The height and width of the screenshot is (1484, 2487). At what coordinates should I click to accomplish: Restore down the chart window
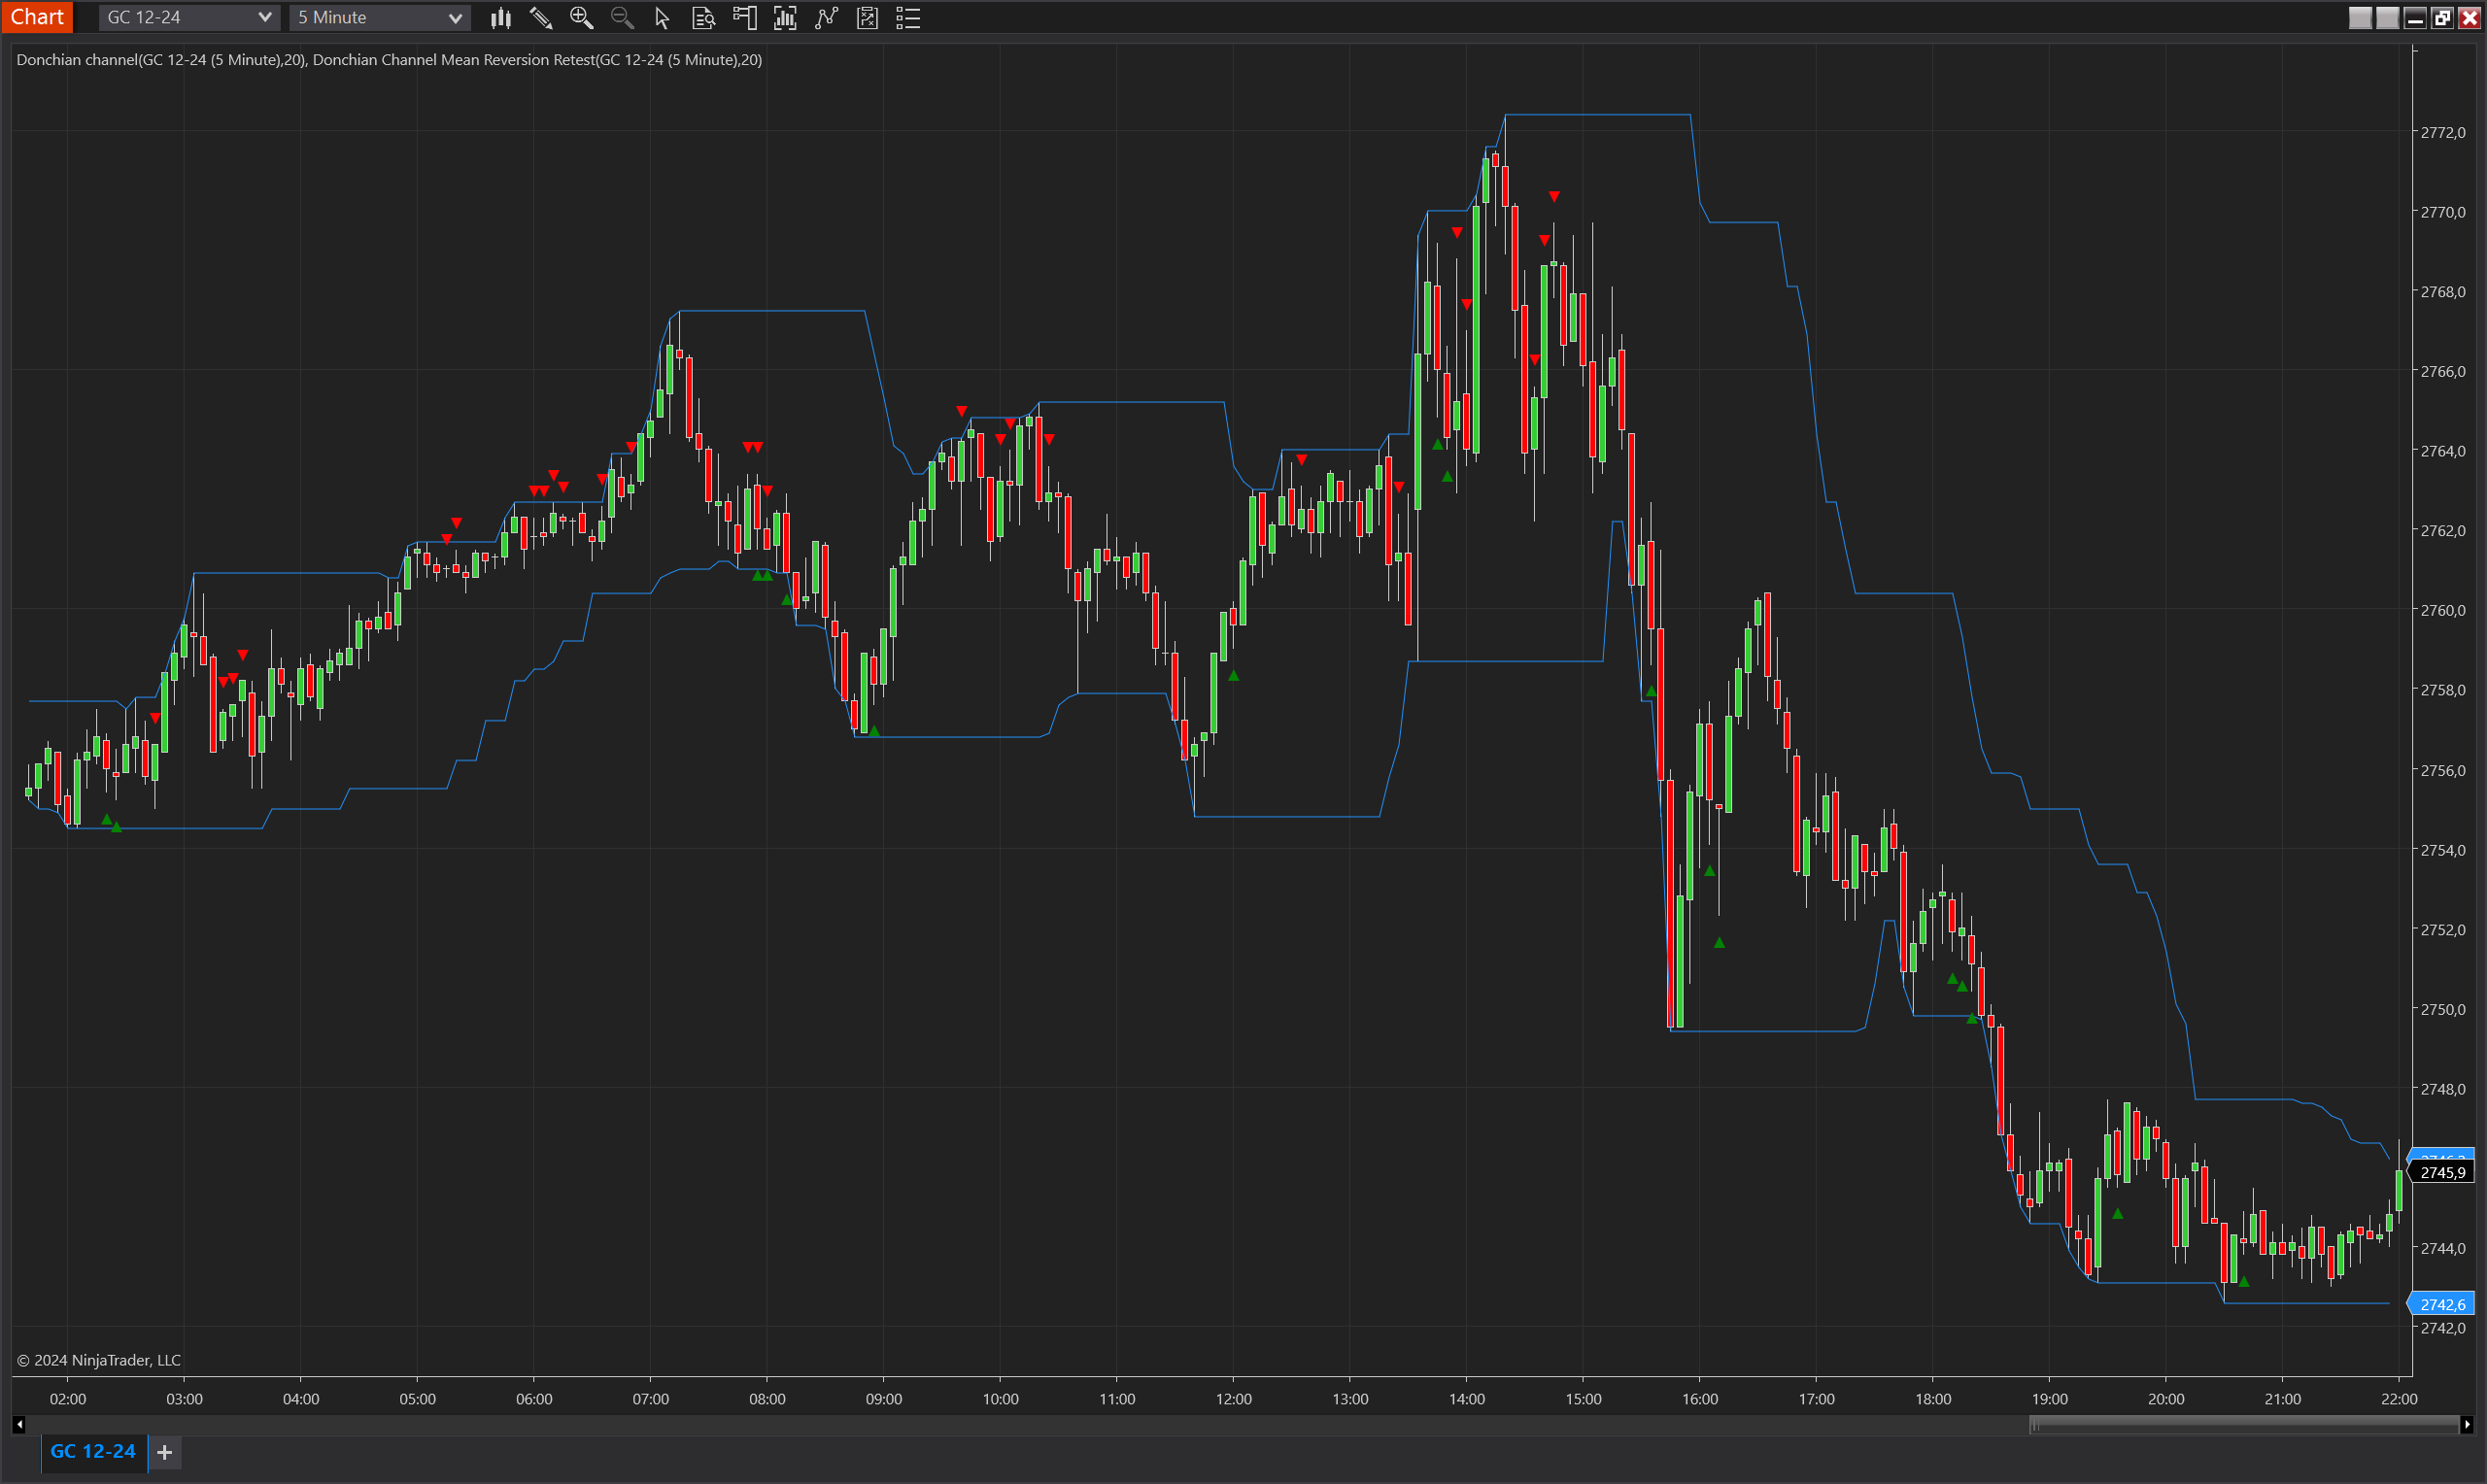[x=2442, y=17]
